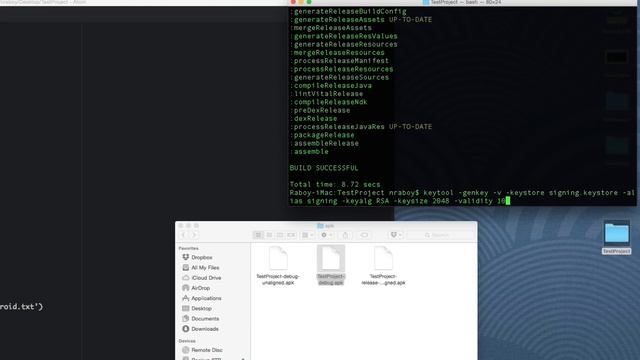Open the Finder arrange-by dropdown

point(307,235)
